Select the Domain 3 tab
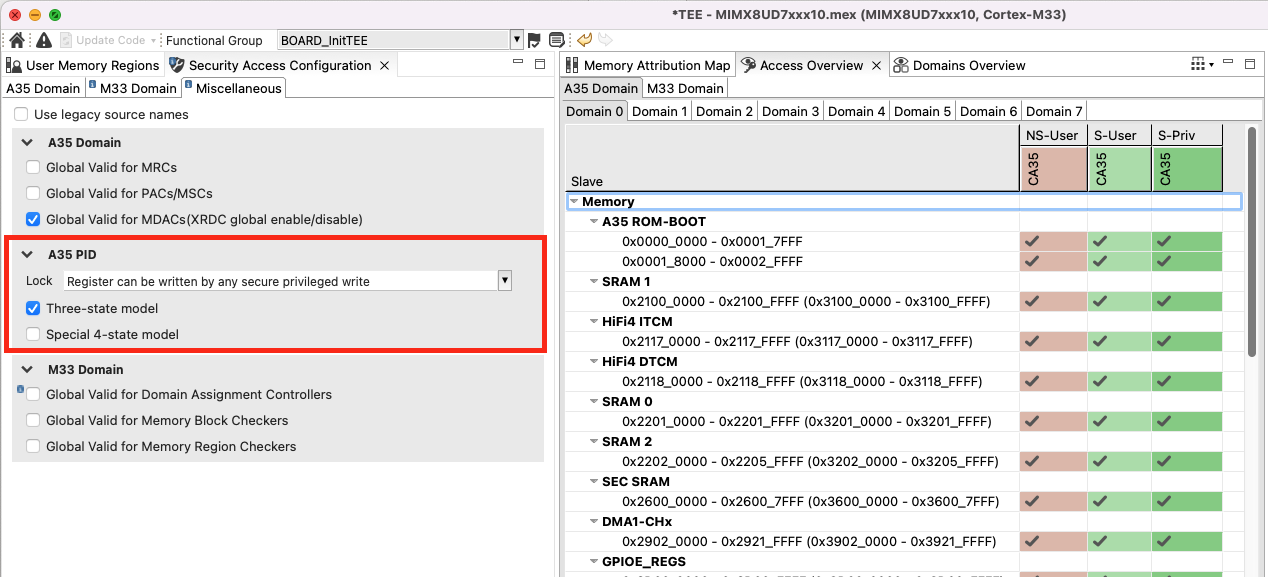Viewport: 1268px width, 577px height. [790, 111]
